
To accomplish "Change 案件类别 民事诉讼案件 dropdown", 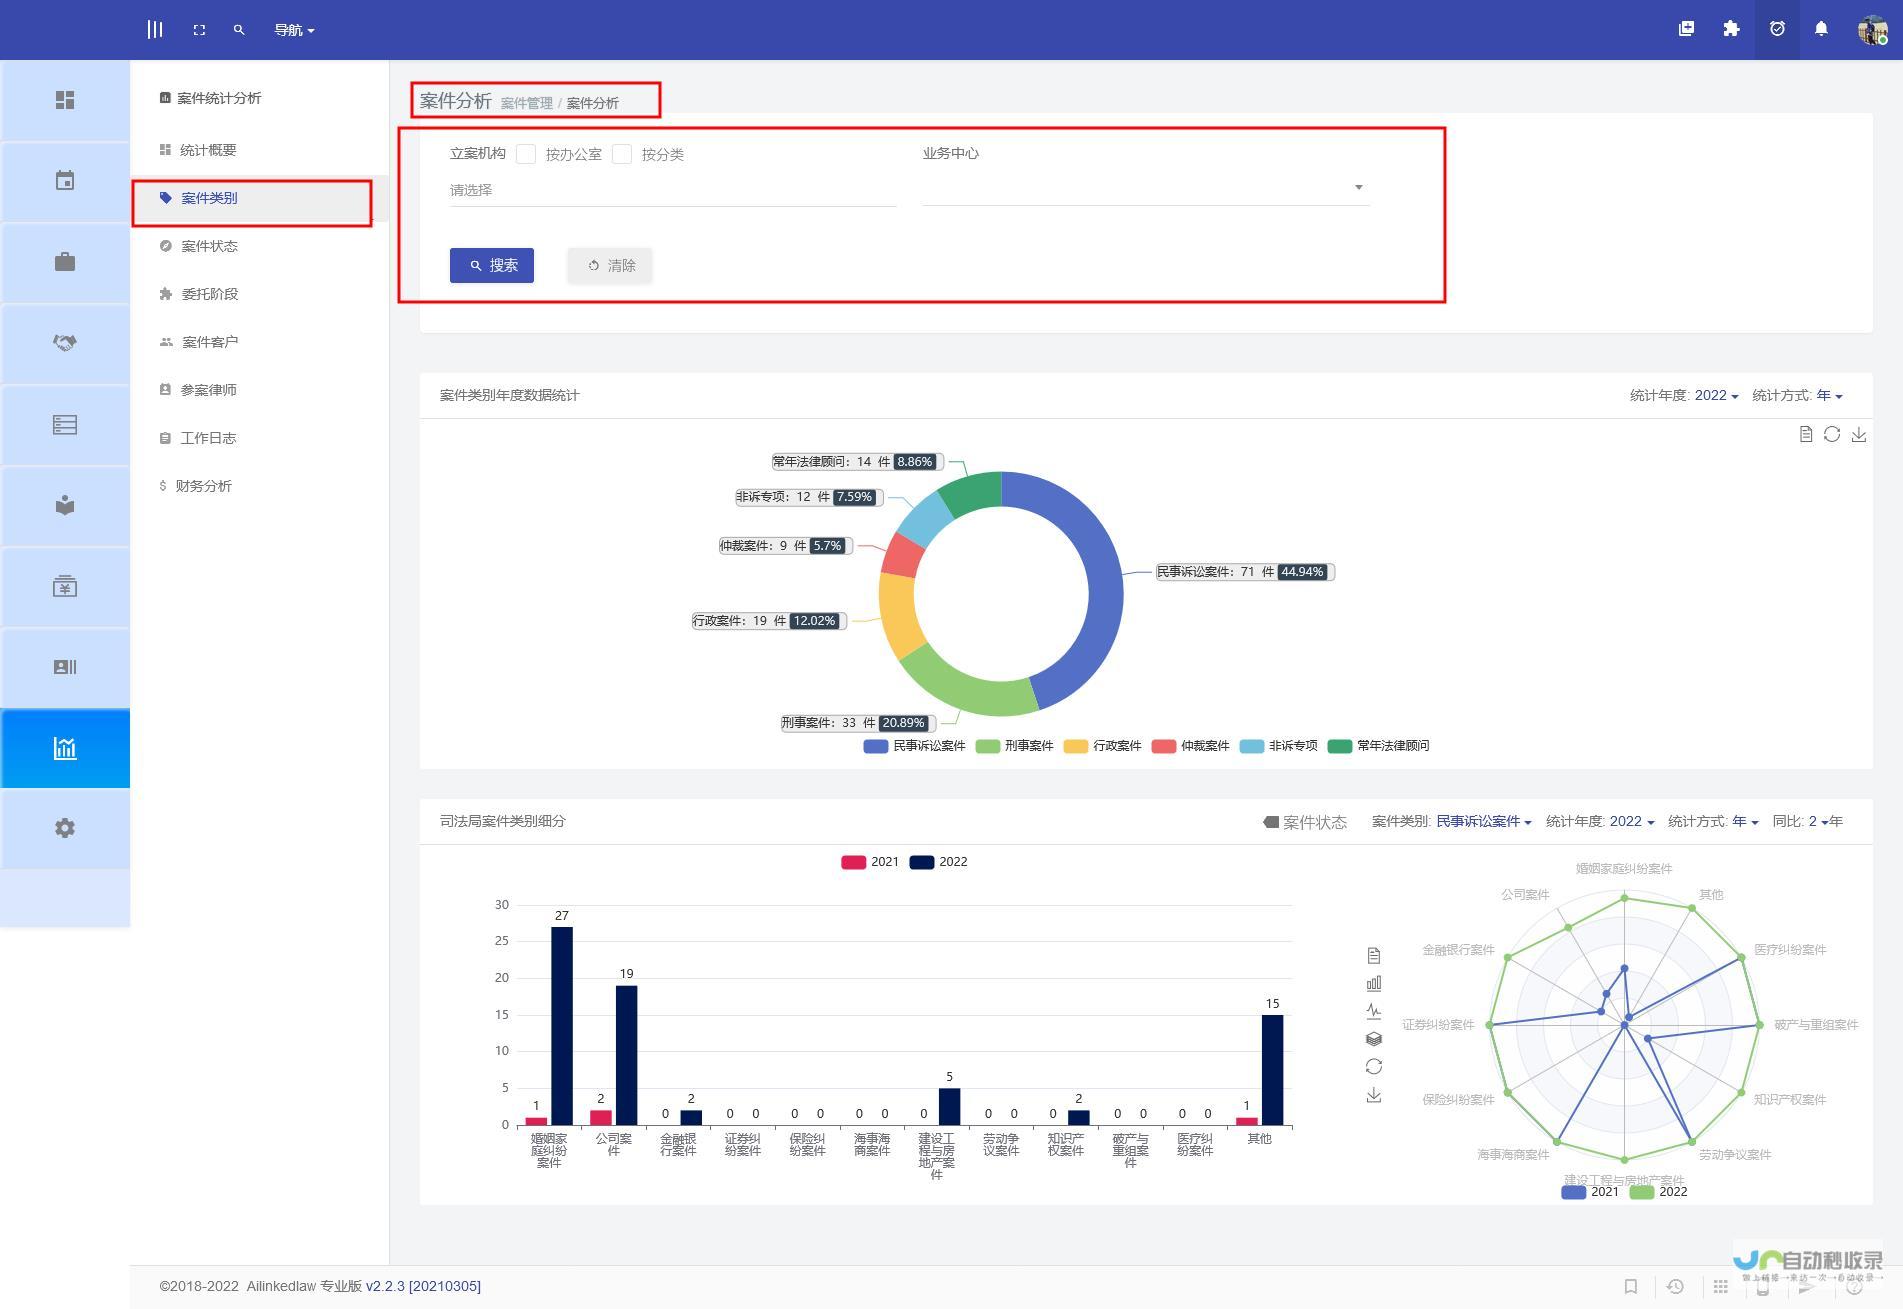I will [x=1484, y=821].
